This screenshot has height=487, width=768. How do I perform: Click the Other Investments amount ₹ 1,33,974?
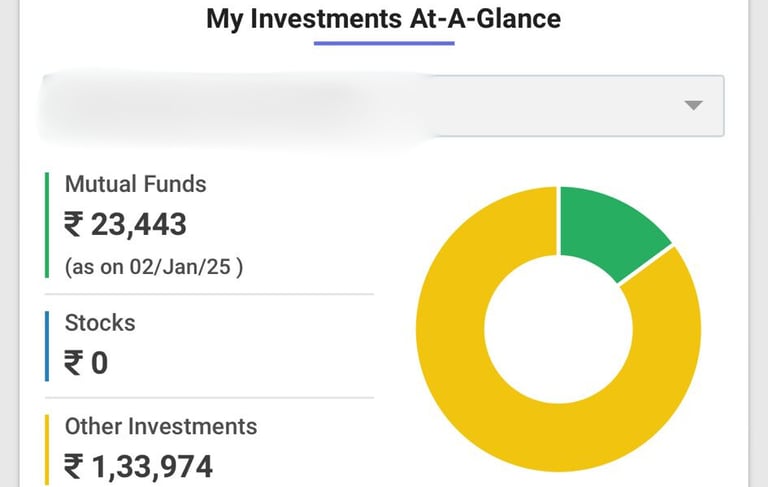pos(139,466)
